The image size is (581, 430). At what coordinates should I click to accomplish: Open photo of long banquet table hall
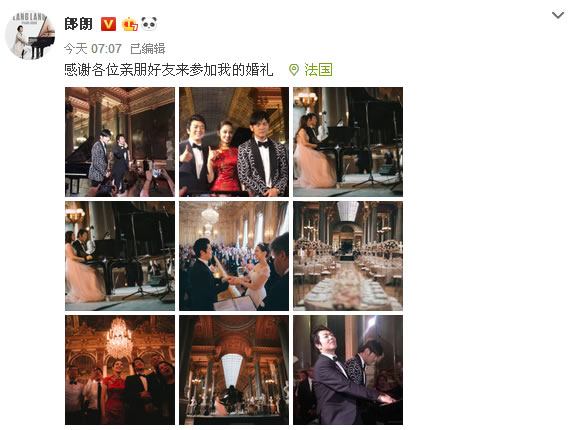348,256
